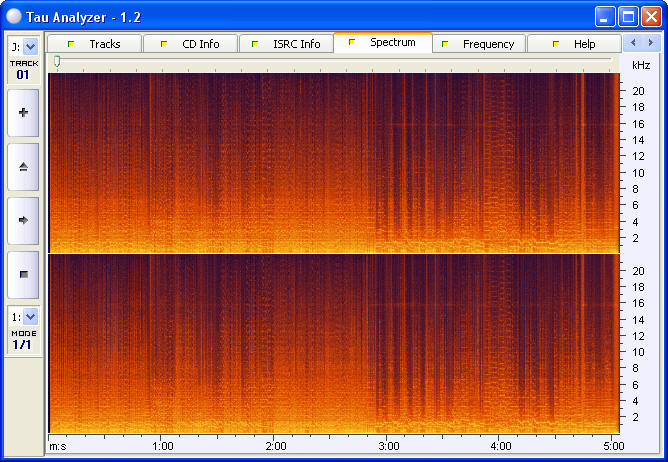
Task: Select the ISRC Info tab
Action: pos(287,44)
